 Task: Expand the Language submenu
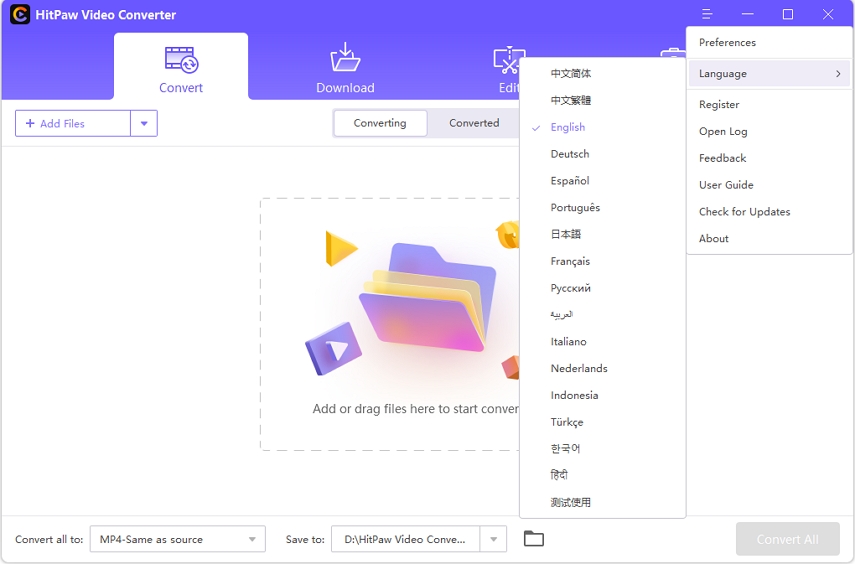[x=769, y=74]
